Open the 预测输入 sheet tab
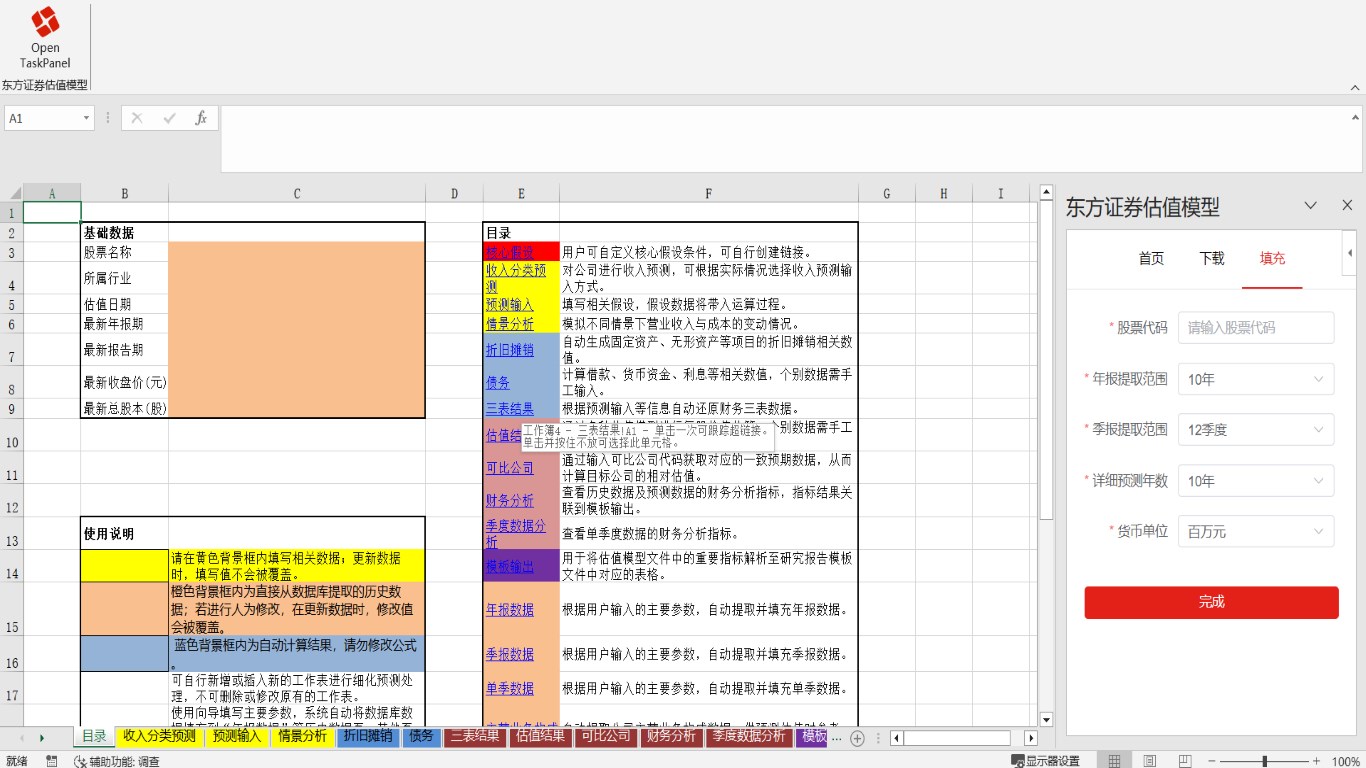1366x768 pixels. pyautogui.click(x=236, y=737)
